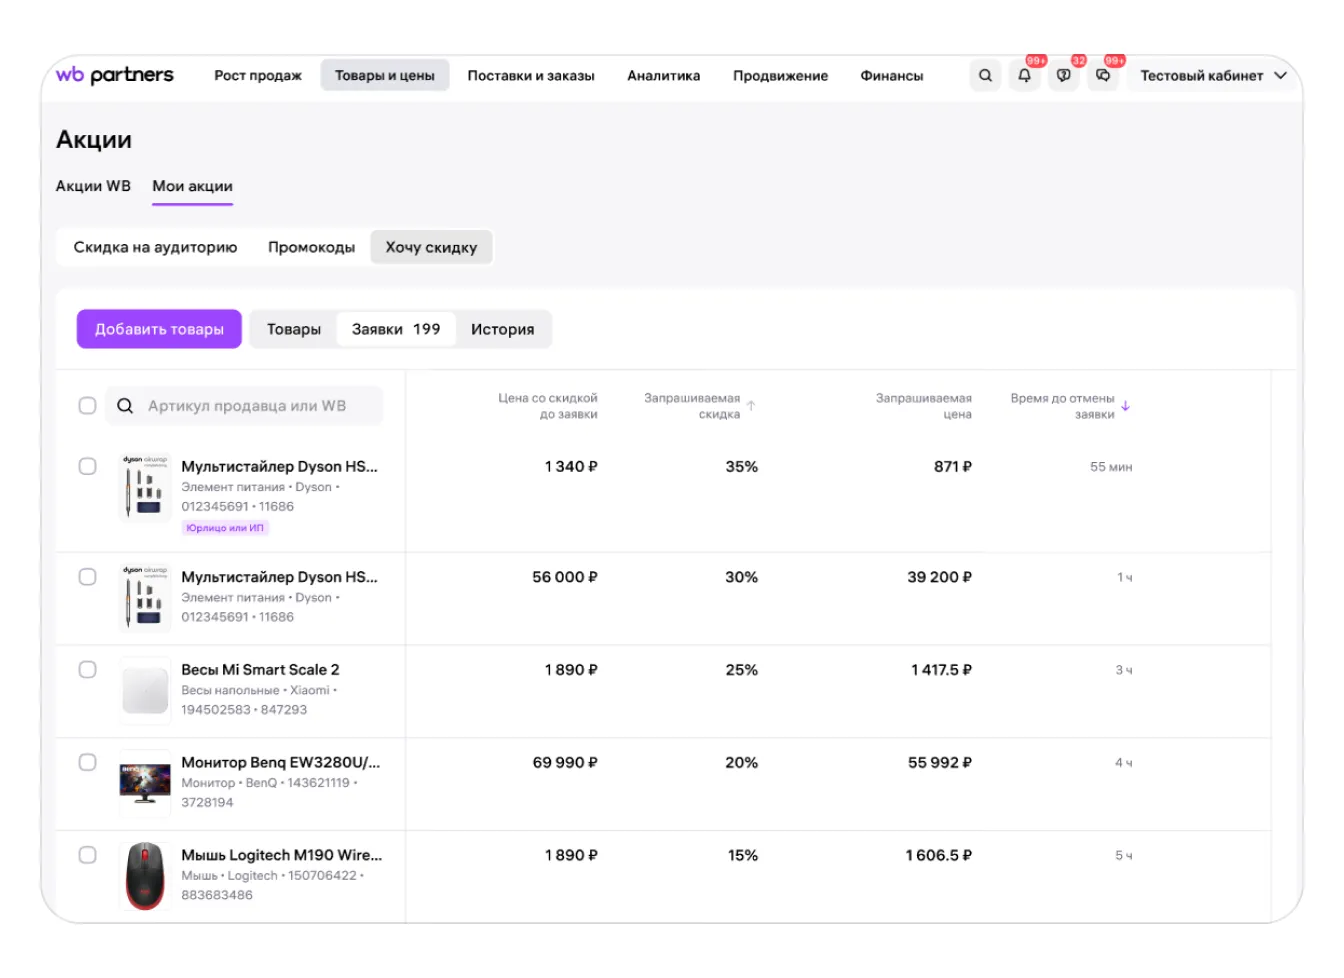This screenshot has height=978, width=1344.
Task: Open the reviews speech bubble icon badged 32
Action: pos(1063,75)
